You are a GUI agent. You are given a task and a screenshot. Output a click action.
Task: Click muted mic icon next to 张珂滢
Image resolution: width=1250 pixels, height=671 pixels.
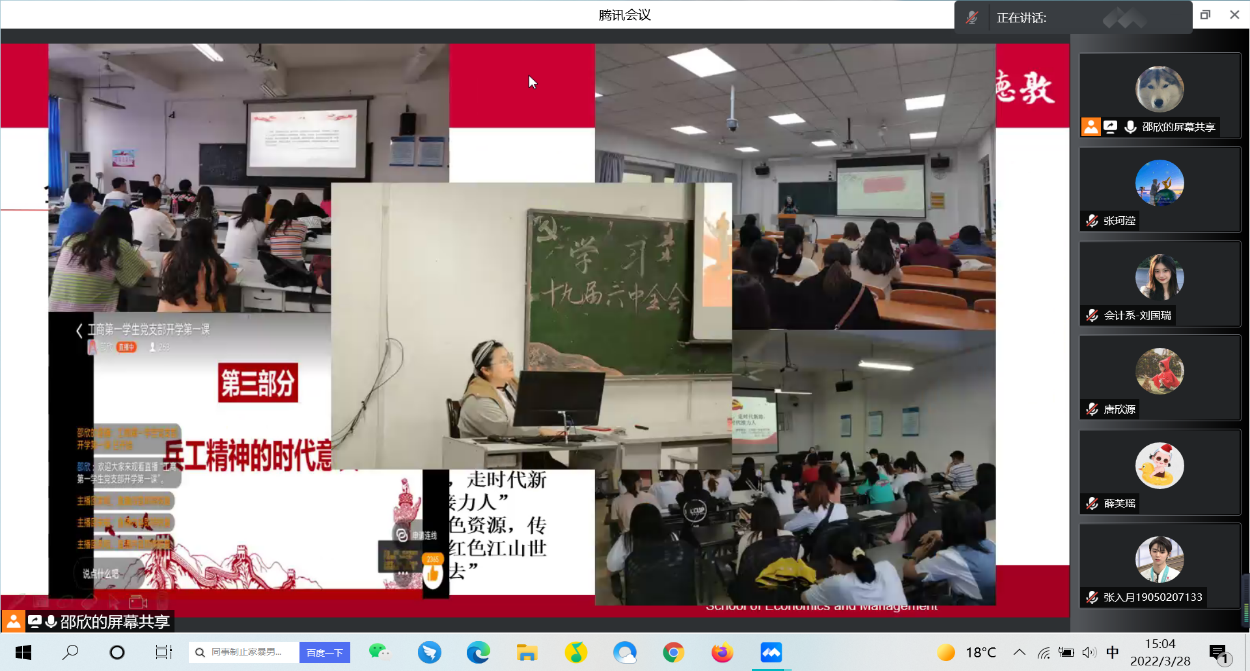[1092, 221]
